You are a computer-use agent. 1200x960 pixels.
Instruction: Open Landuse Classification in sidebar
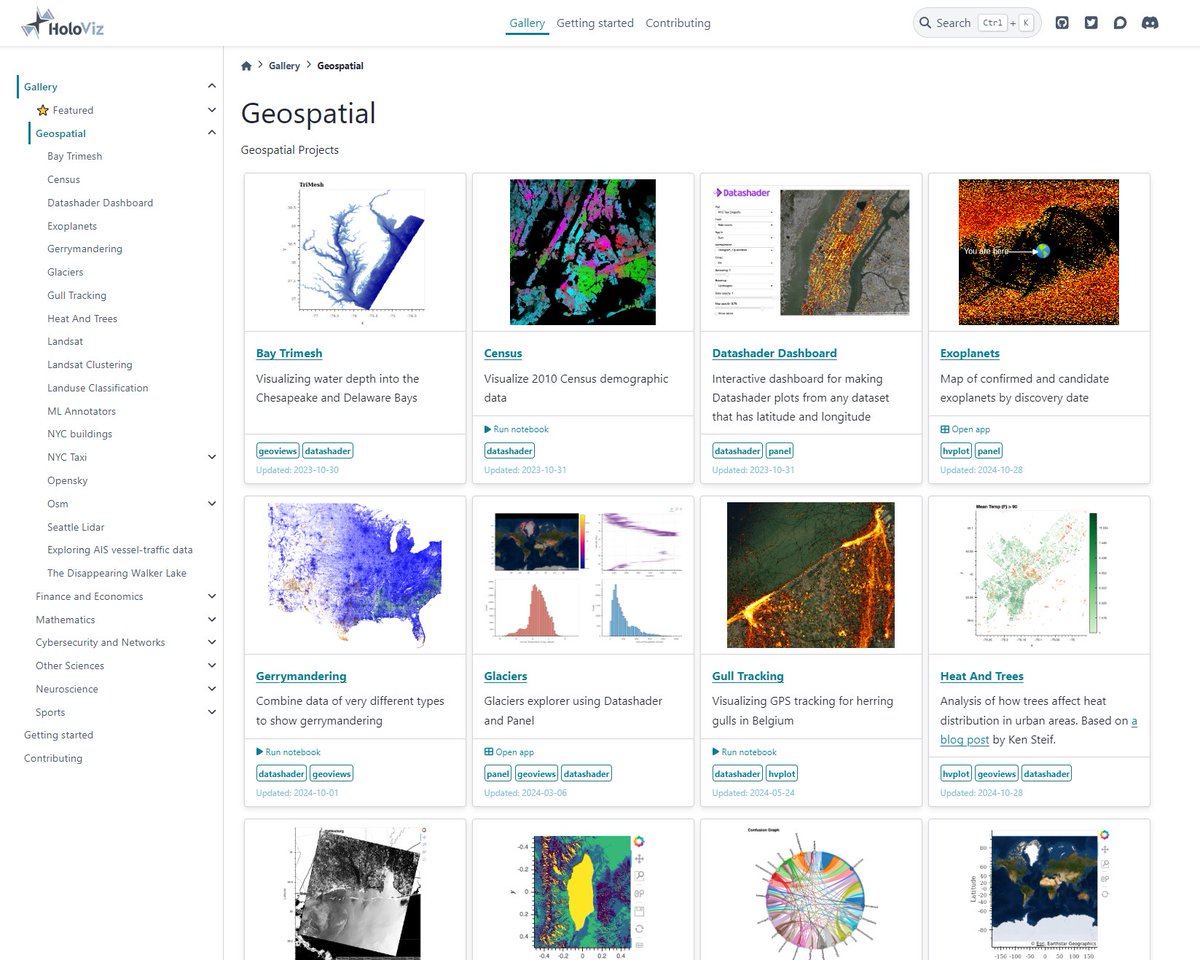point(98,388)
